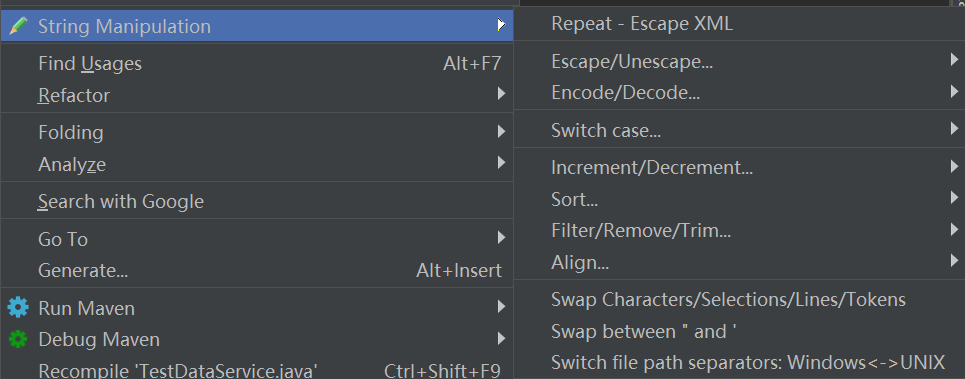Select Swap between " and '
The image size is (965, 379).
tap(739, 332)
